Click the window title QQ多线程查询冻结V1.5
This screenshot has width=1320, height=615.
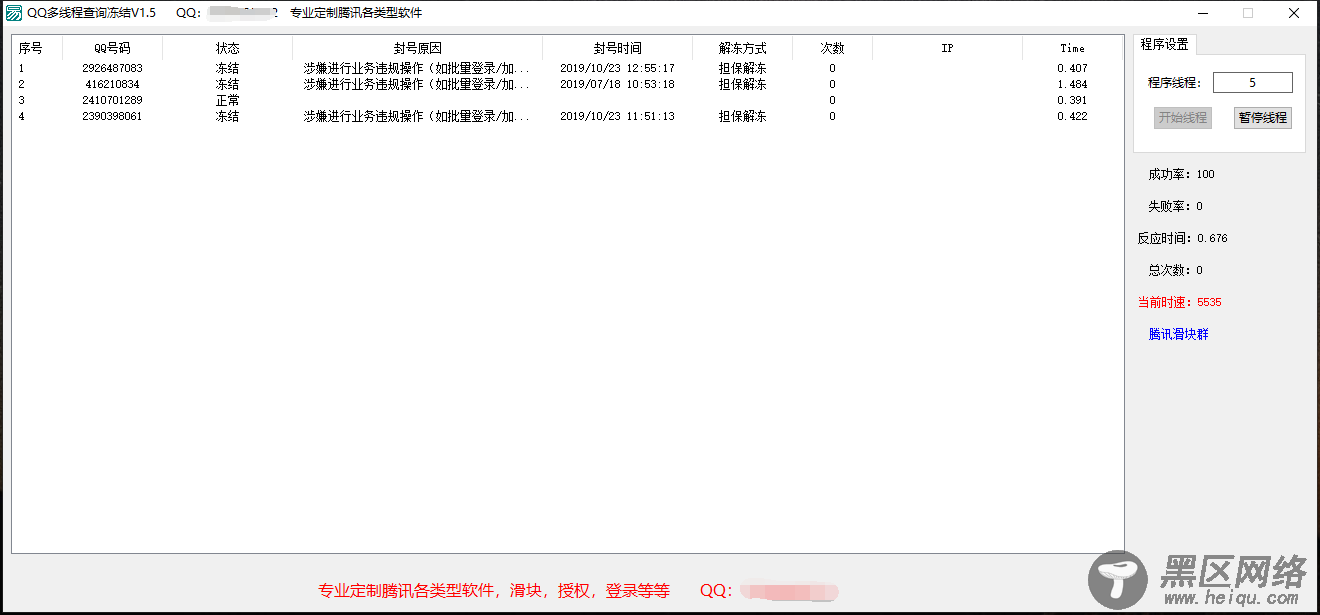tap(92, 13)
